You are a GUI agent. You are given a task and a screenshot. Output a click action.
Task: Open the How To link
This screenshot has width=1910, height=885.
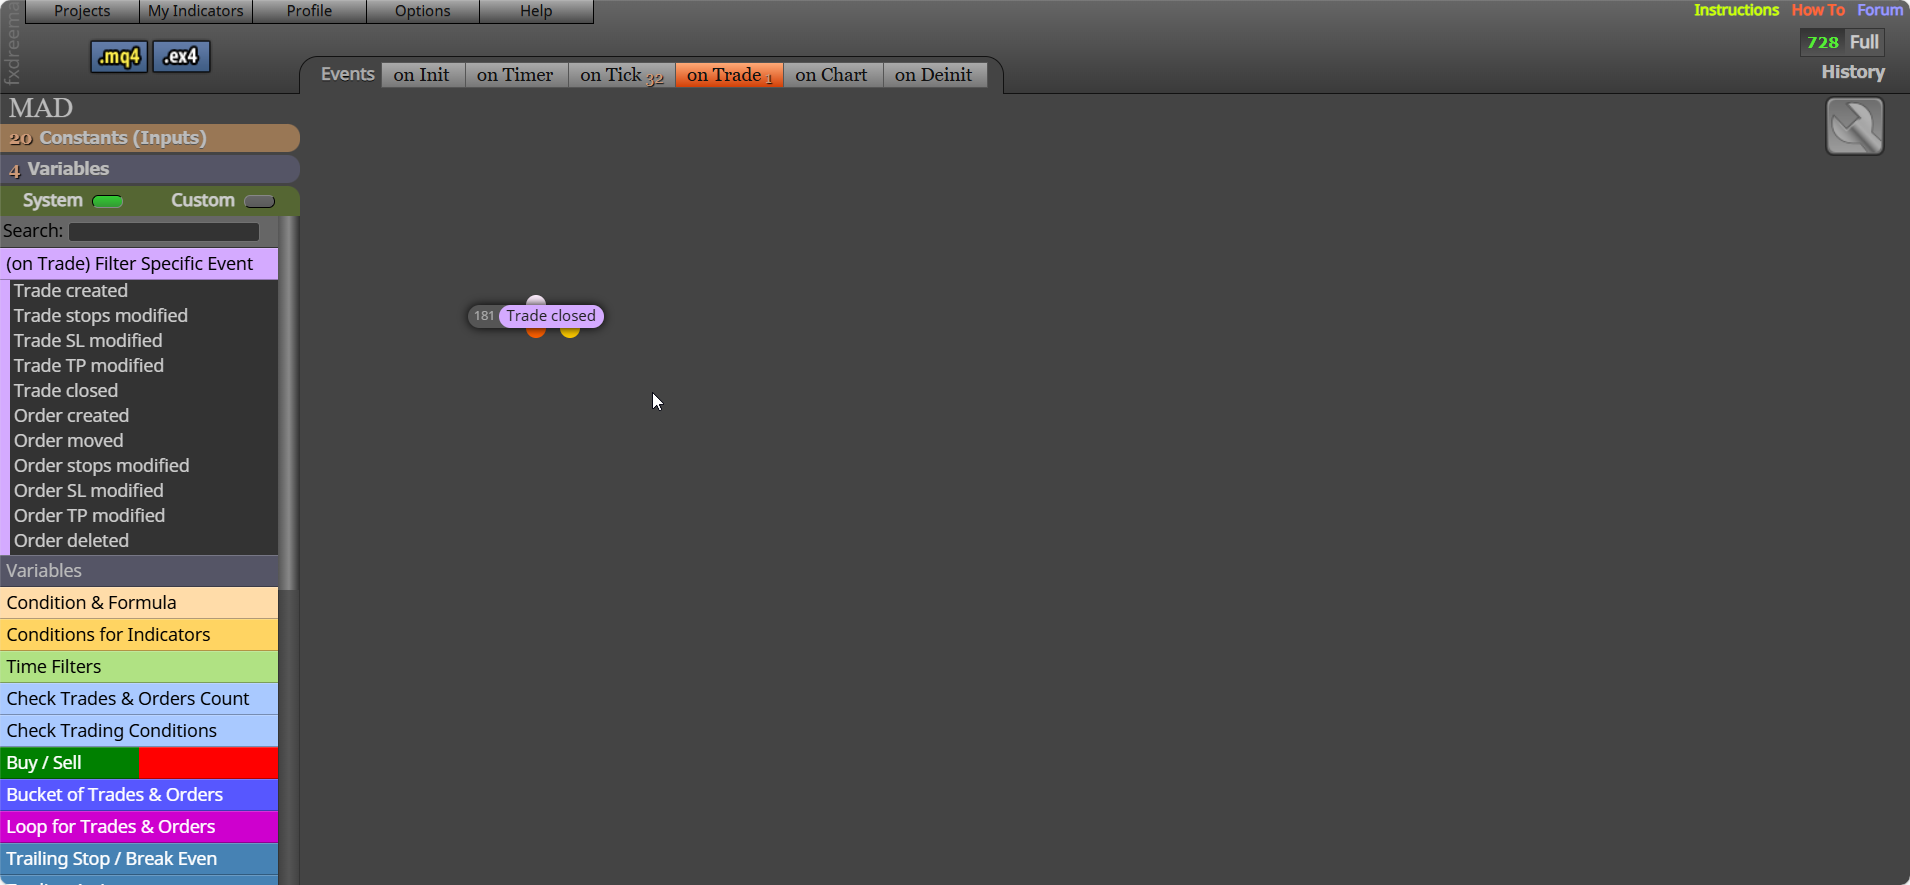[1818, 10]
